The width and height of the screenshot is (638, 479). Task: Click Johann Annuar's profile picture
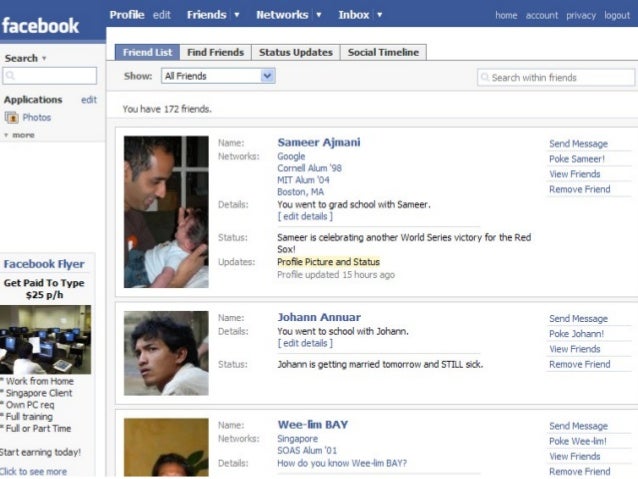click(166, 353)
